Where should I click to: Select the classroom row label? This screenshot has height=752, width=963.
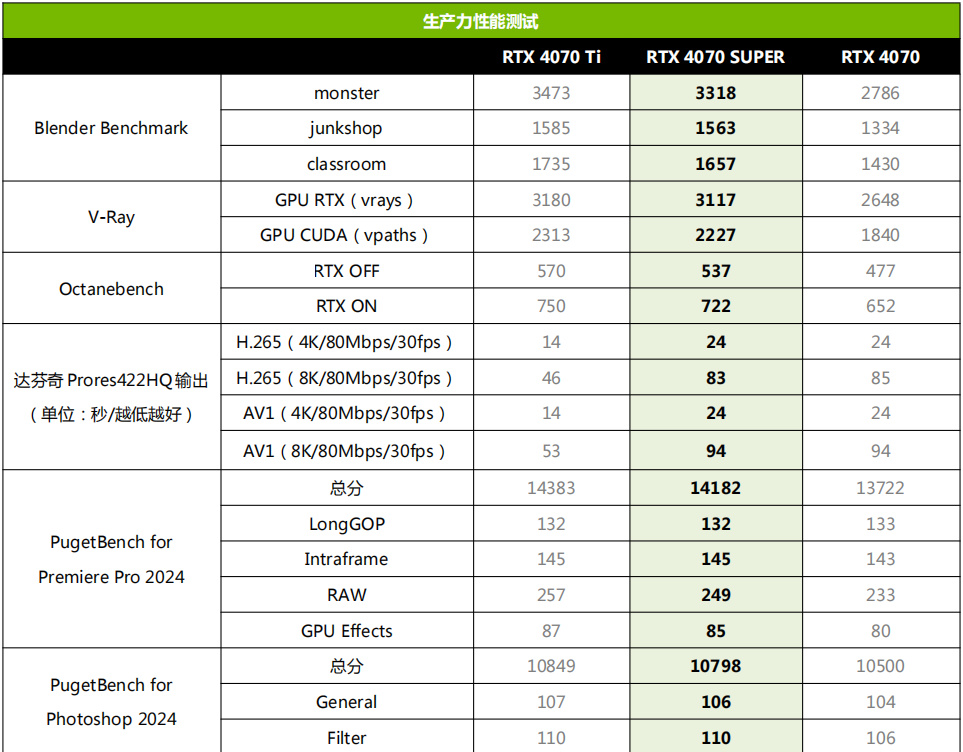click(x=346, y=164)
